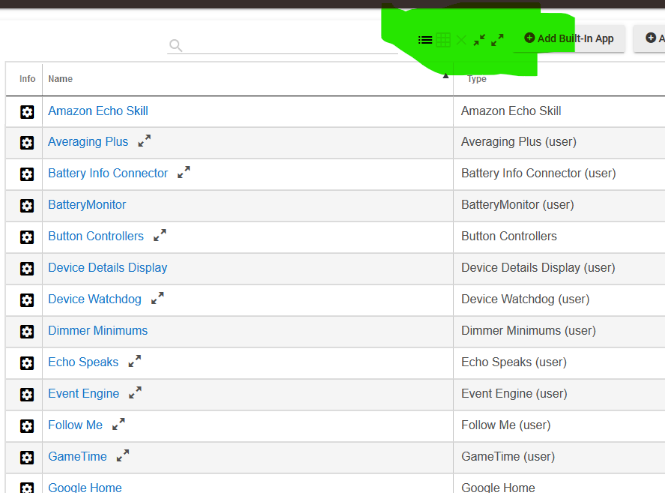Image resolution: width=665 pixels, height=493 pixels.
Task: Open the Battery Info Connector link
Action: tap(108, 173)
